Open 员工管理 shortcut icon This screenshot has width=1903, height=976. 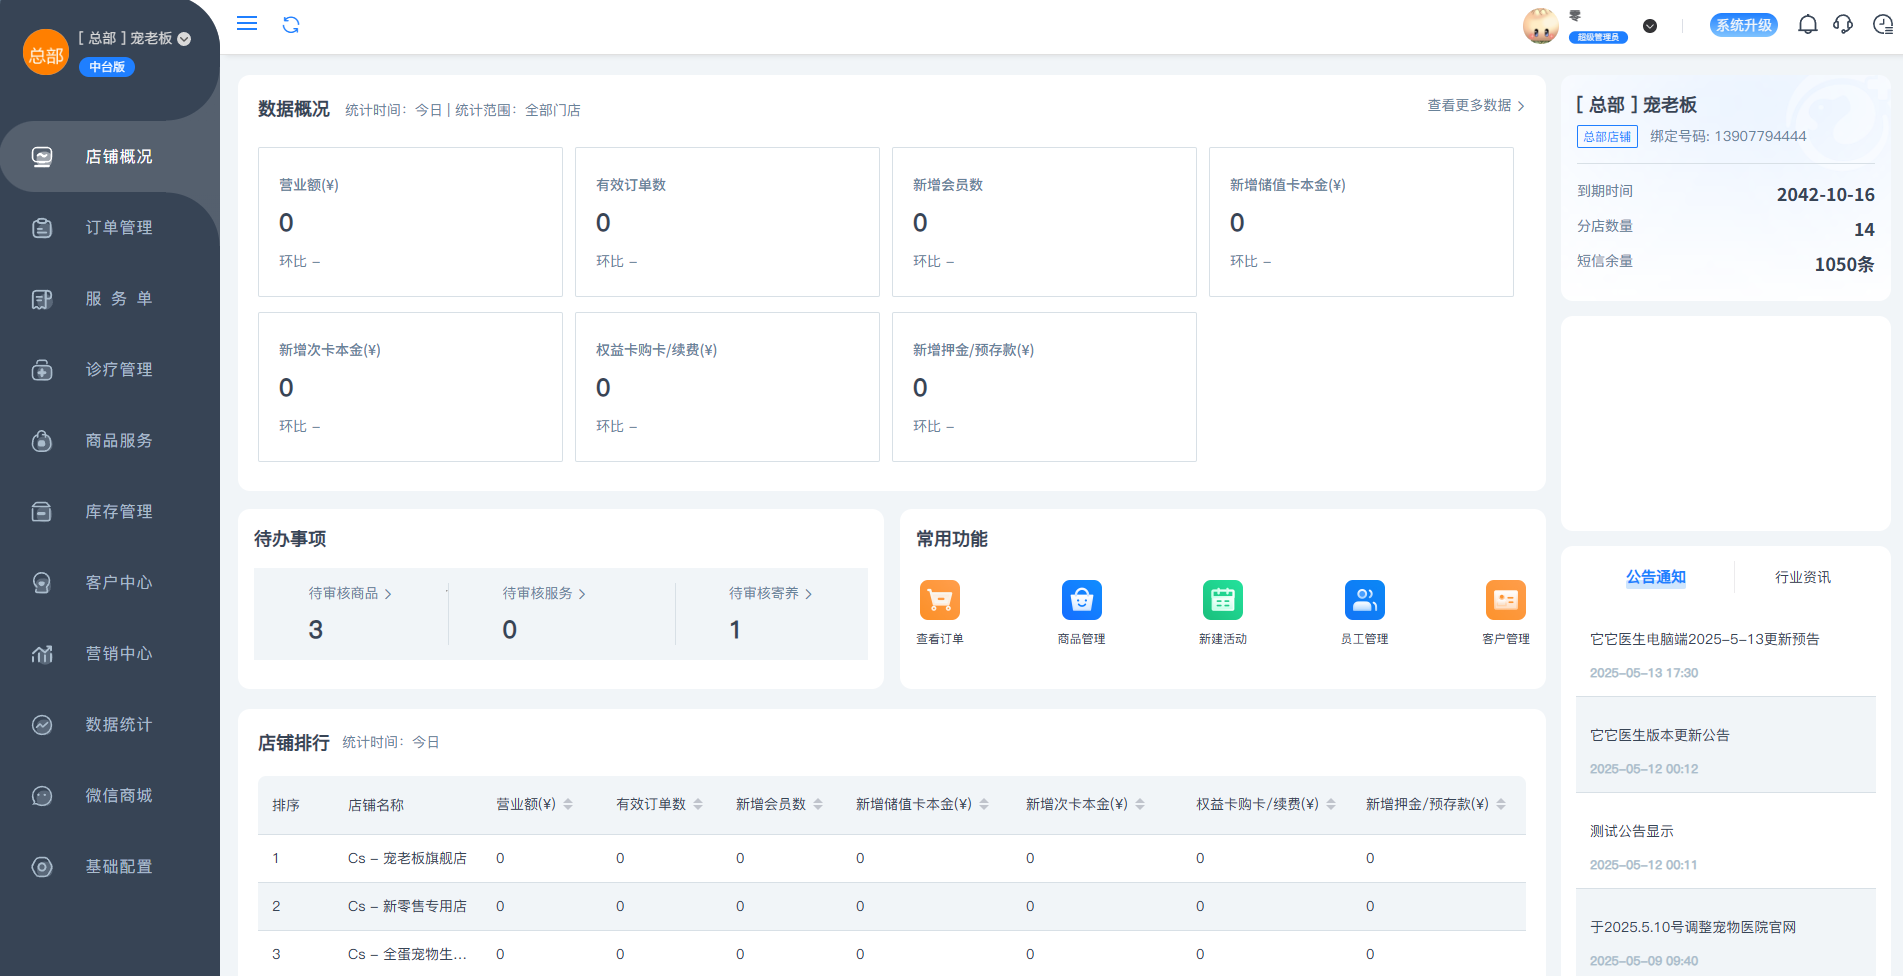1364,600
